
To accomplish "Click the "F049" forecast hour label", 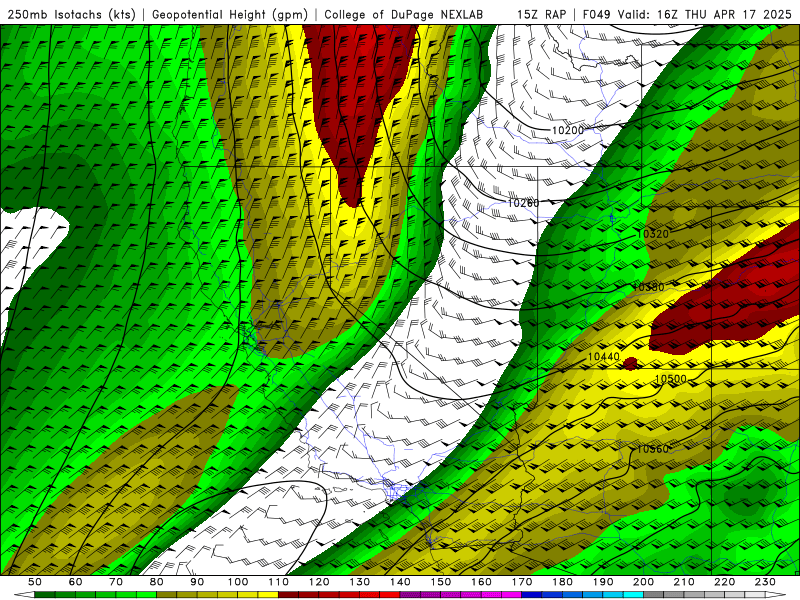I will (x=596, y=14).
